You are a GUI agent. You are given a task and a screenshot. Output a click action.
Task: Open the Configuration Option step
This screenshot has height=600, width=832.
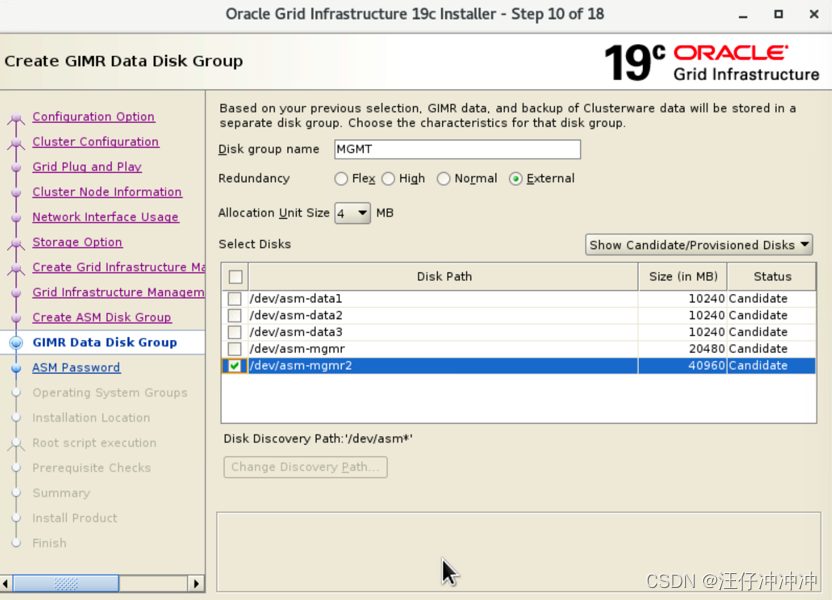click(93, 117)
